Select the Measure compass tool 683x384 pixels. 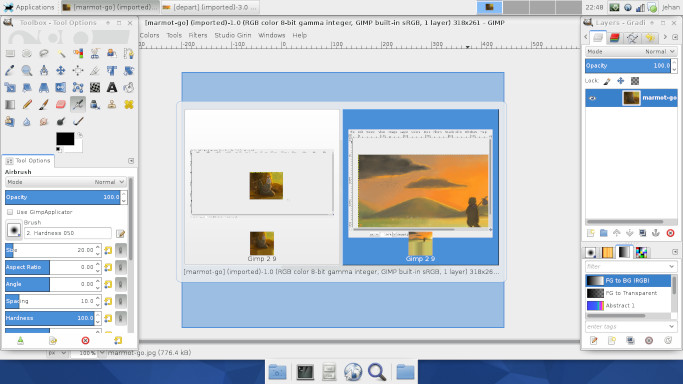(x=44, y=71)
